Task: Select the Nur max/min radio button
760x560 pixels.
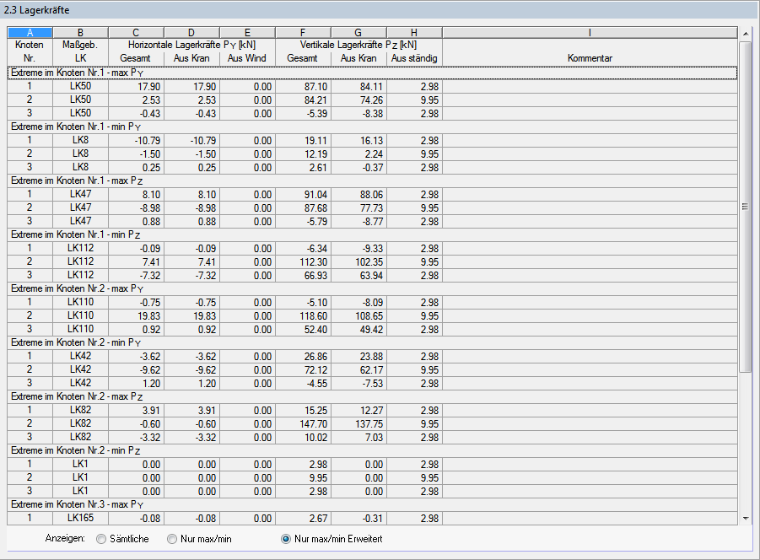Action: pyautogui.click(x=172, y=539)
